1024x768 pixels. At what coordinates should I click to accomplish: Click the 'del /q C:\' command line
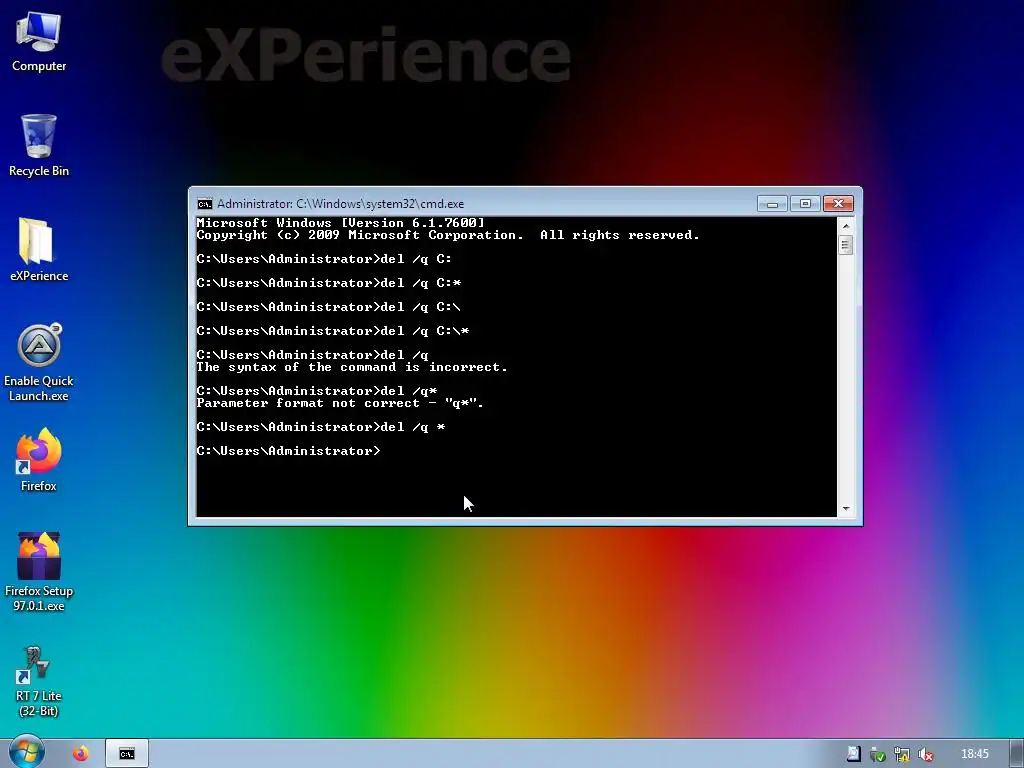[x=328, y=307]
